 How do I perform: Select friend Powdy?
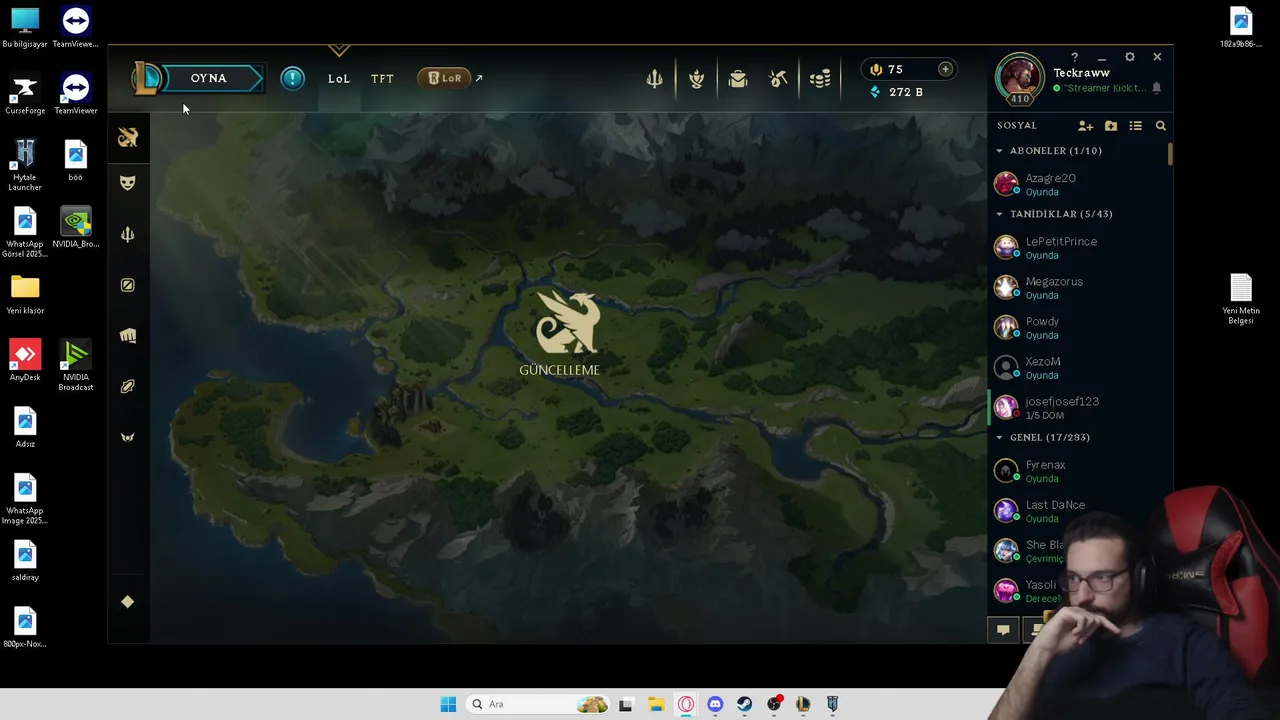pos(1078,327)
